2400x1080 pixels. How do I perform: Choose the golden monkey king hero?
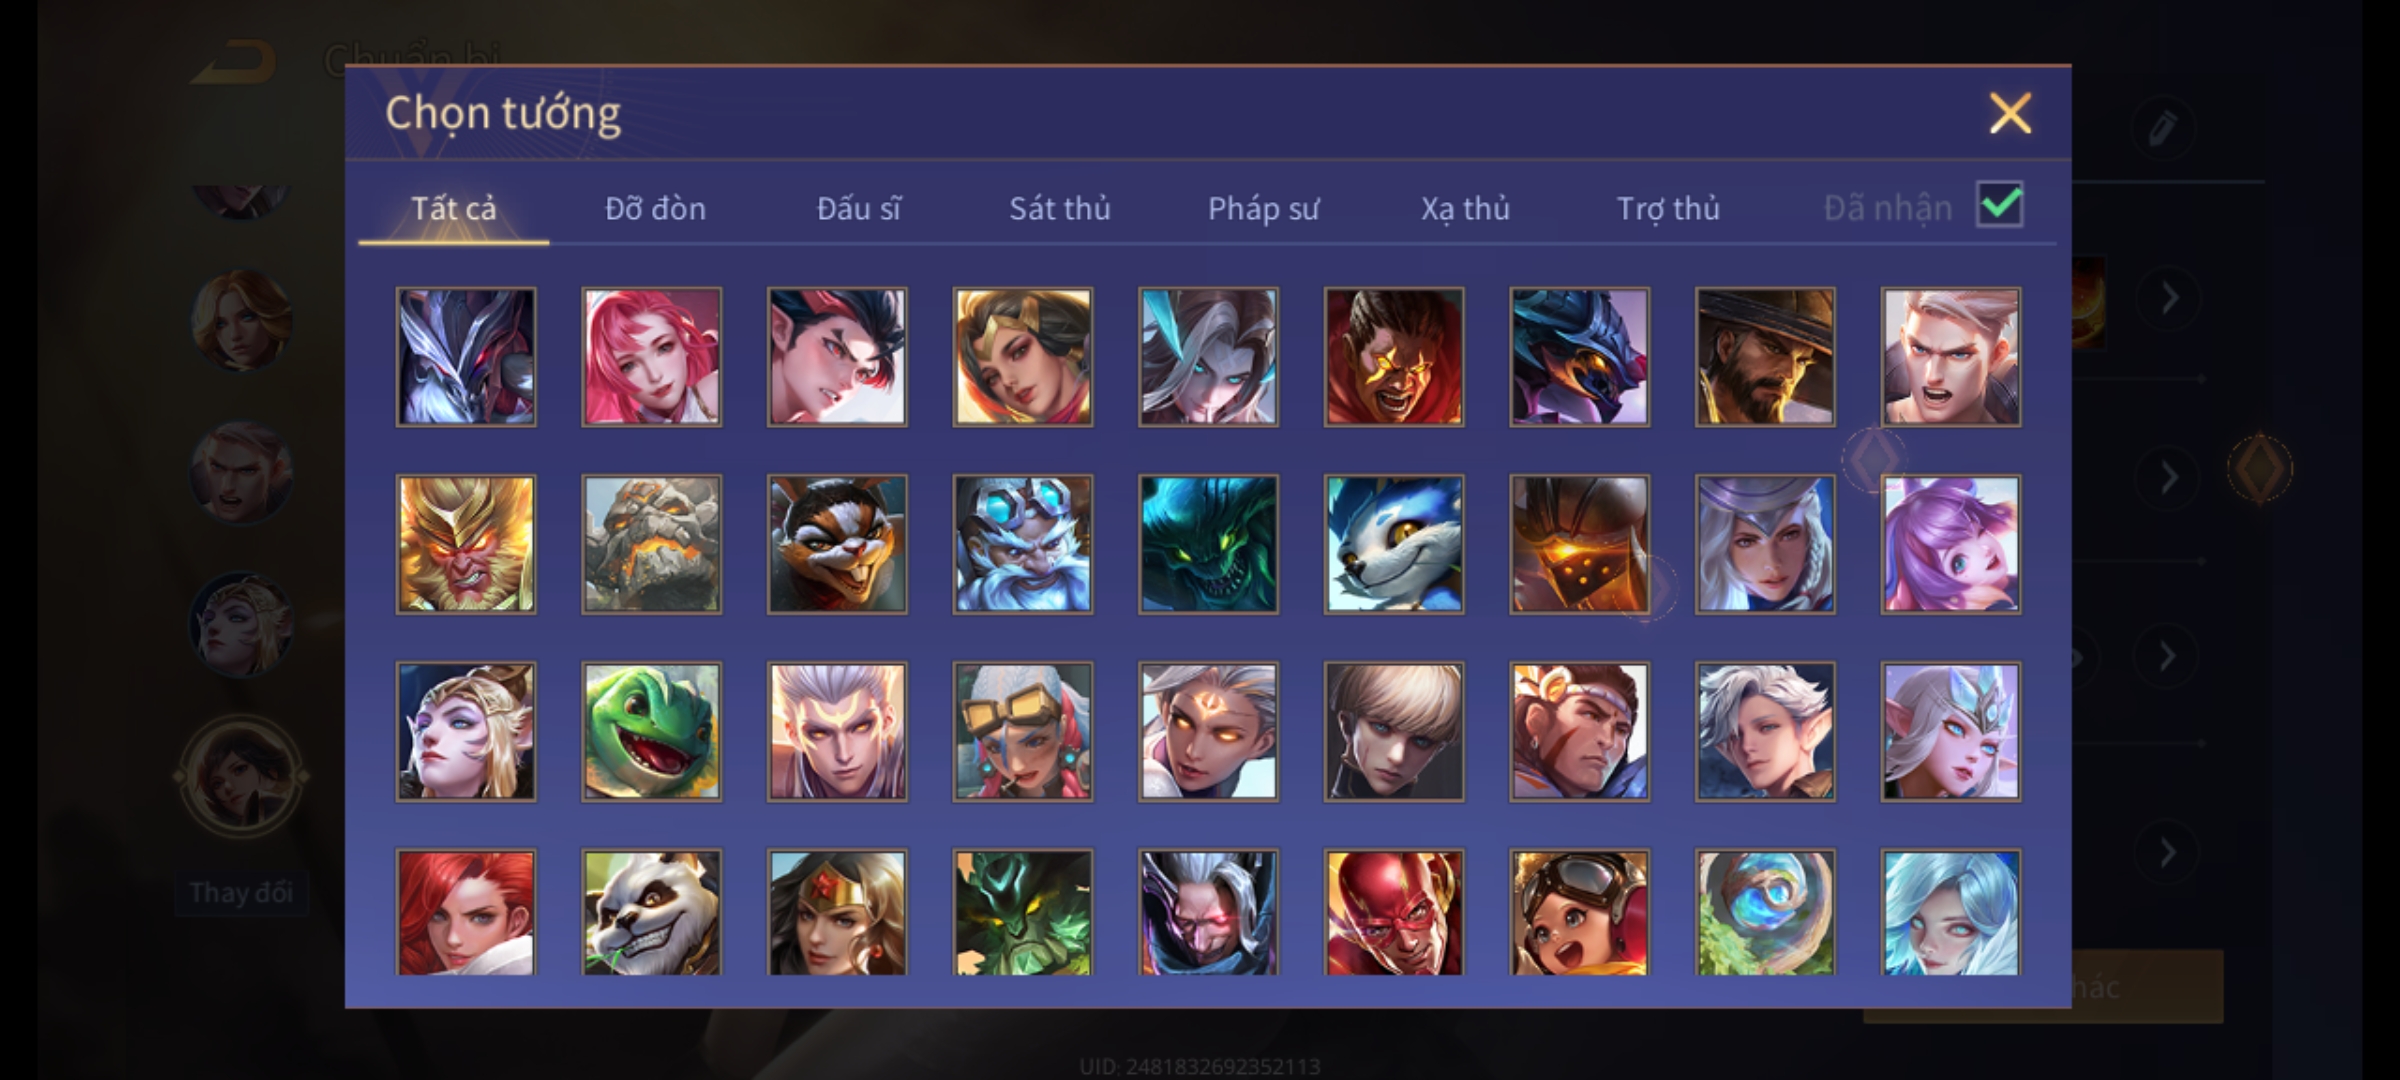click(466, 544)
